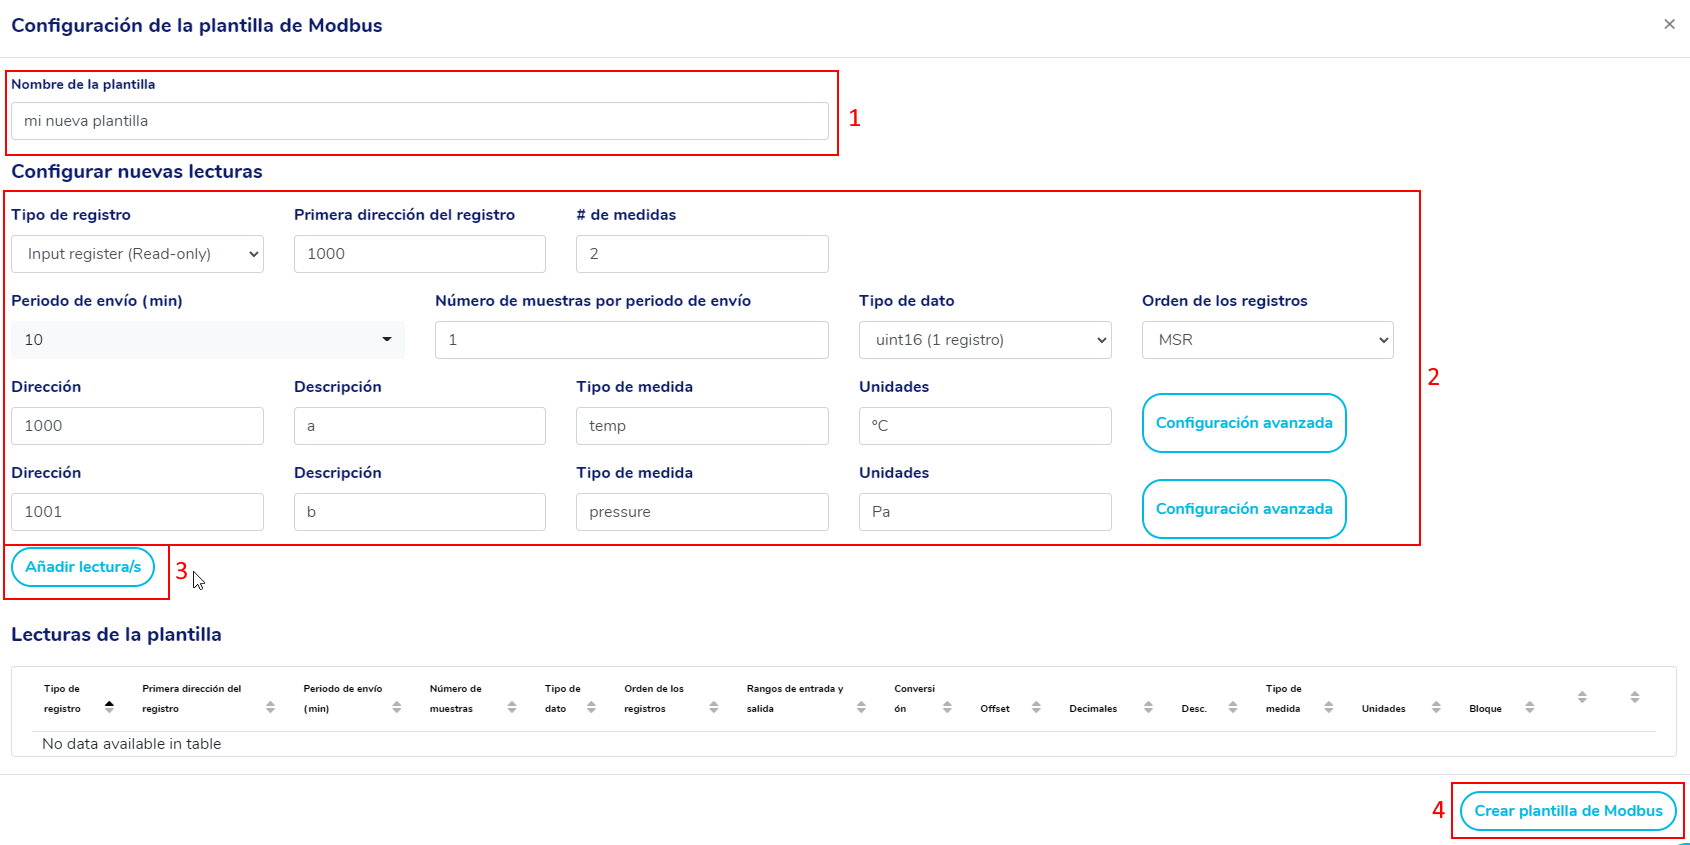Sort table by Conversión column
1690x845 pixels.
(914, 698)
